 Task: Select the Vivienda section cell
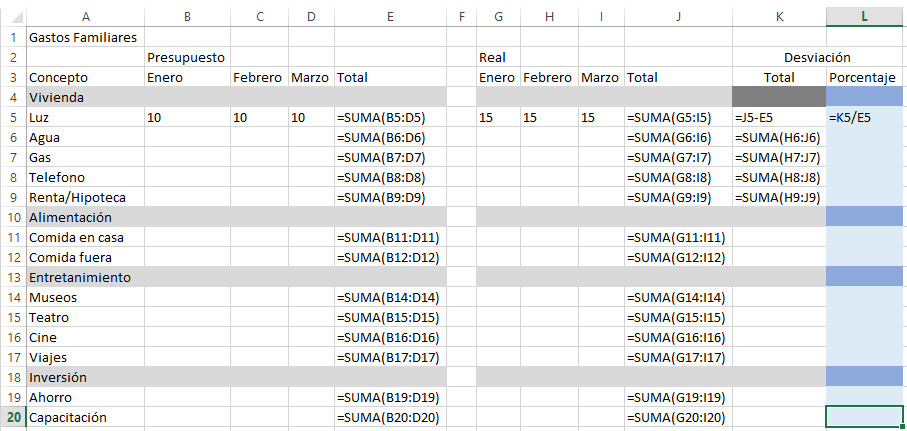[x=86, y=97]
